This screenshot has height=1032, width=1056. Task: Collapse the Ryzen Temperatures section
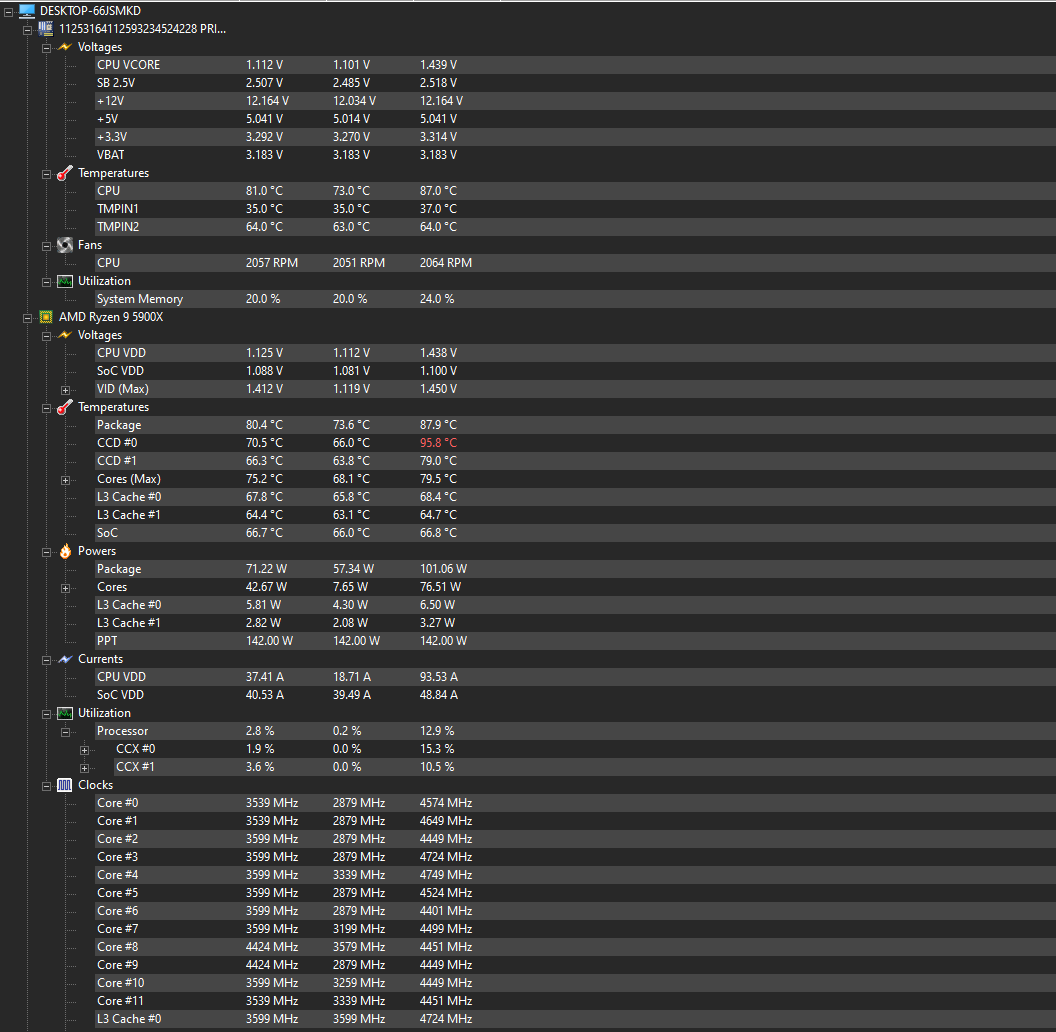(46, 408)
